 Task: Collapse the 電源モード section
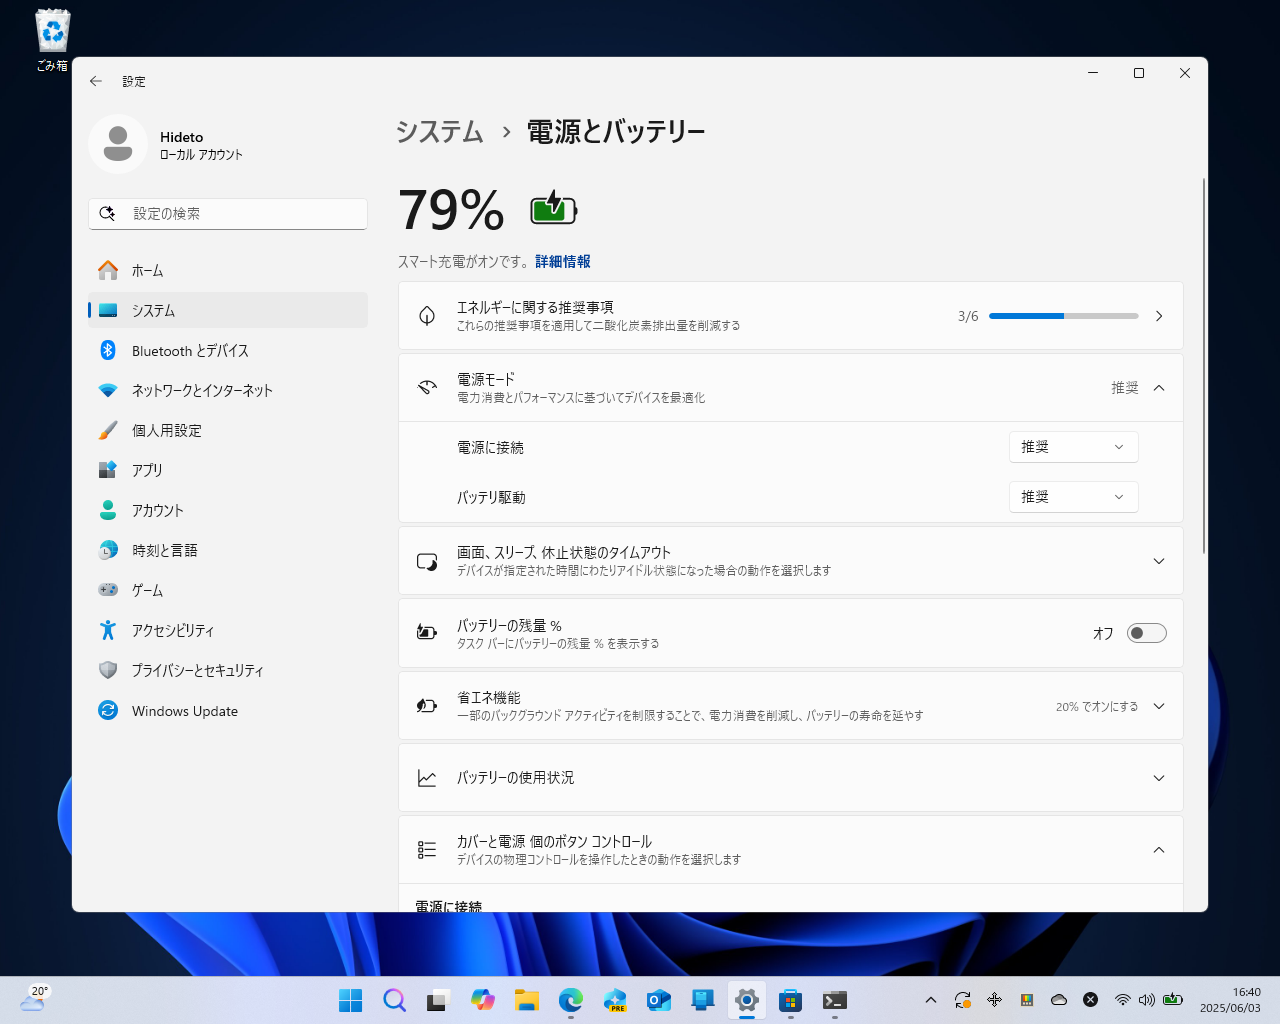pos(1158,387)
